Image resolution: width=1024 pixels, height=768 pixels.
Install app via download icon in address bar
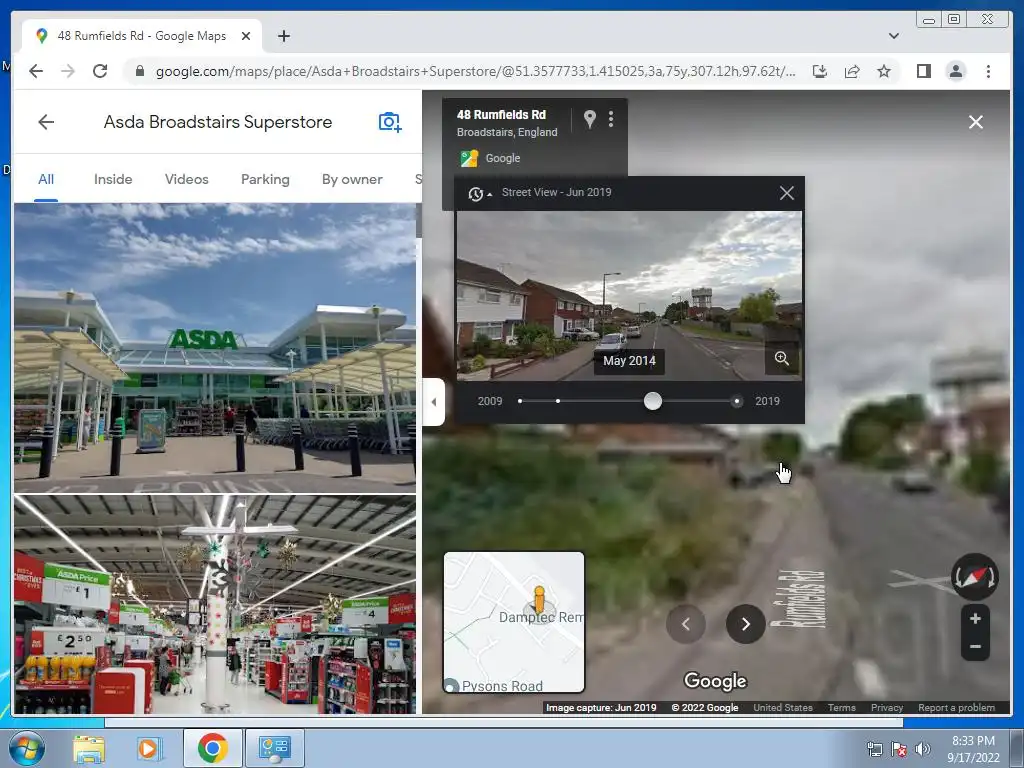coord(820,71)
